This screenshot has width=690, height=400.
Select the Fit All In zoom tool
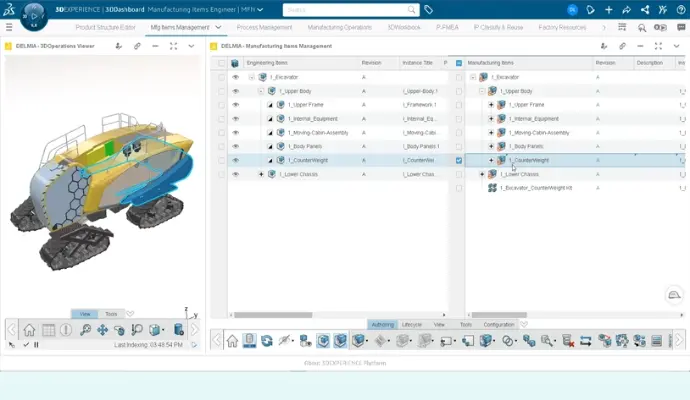pos(85,330)
